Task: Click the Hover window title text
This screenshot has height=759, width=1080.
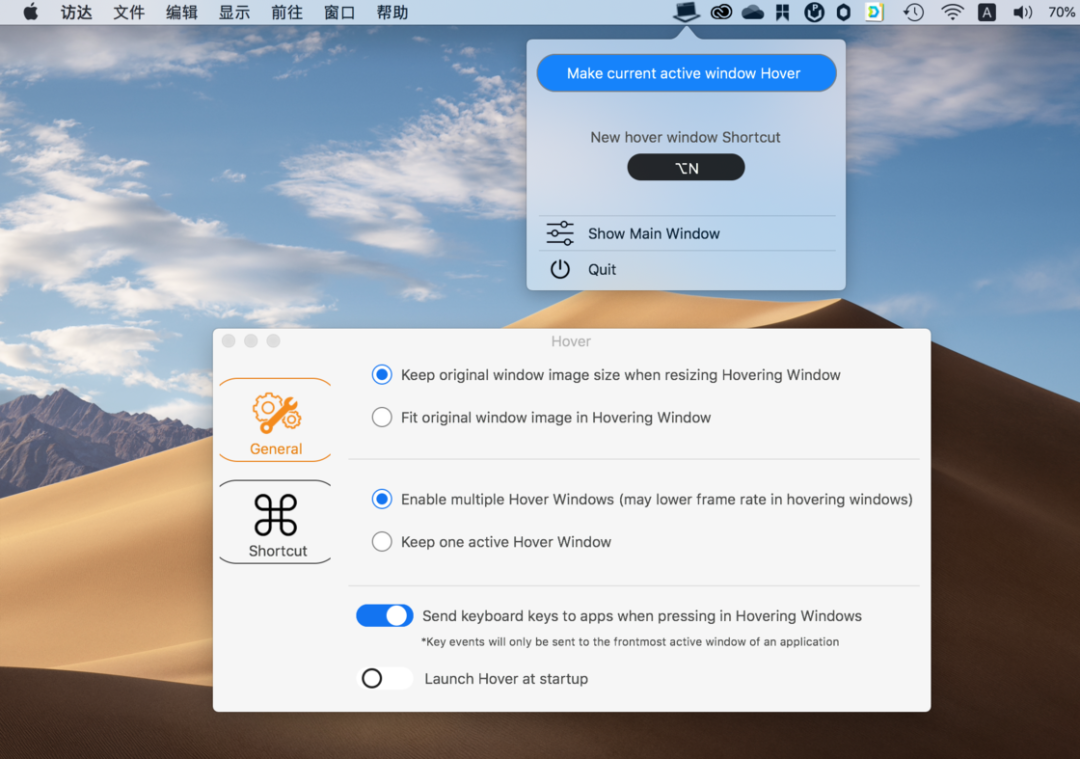Action: (571, 341)
